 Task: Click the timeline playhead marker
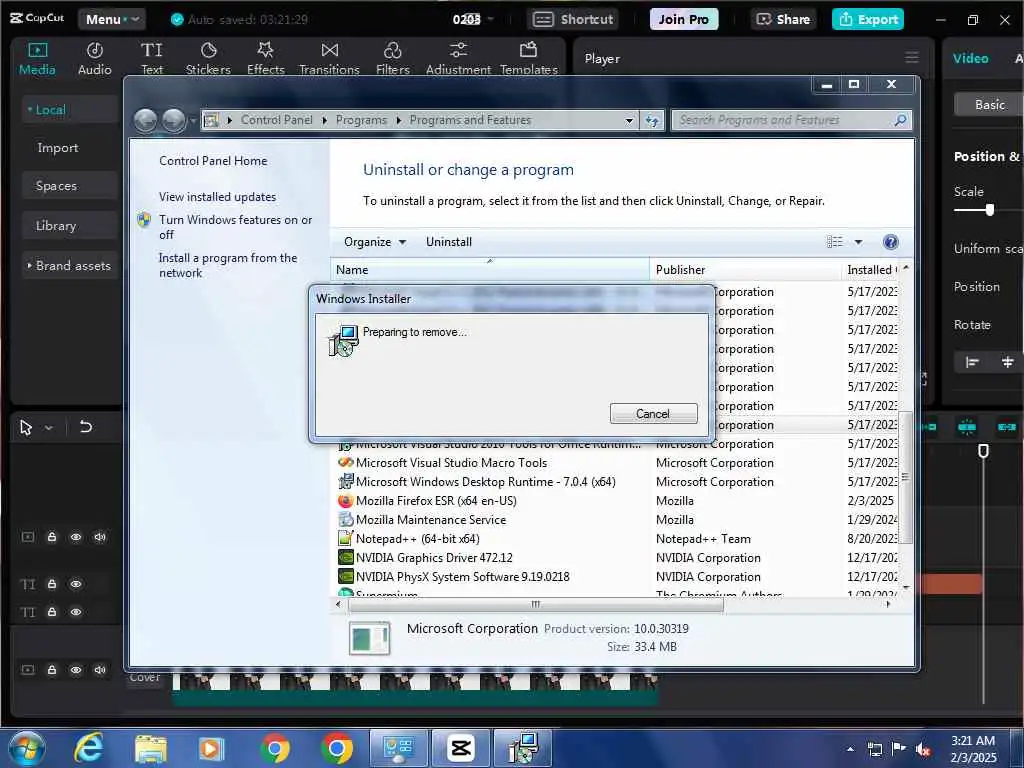(x=983, y=451)
